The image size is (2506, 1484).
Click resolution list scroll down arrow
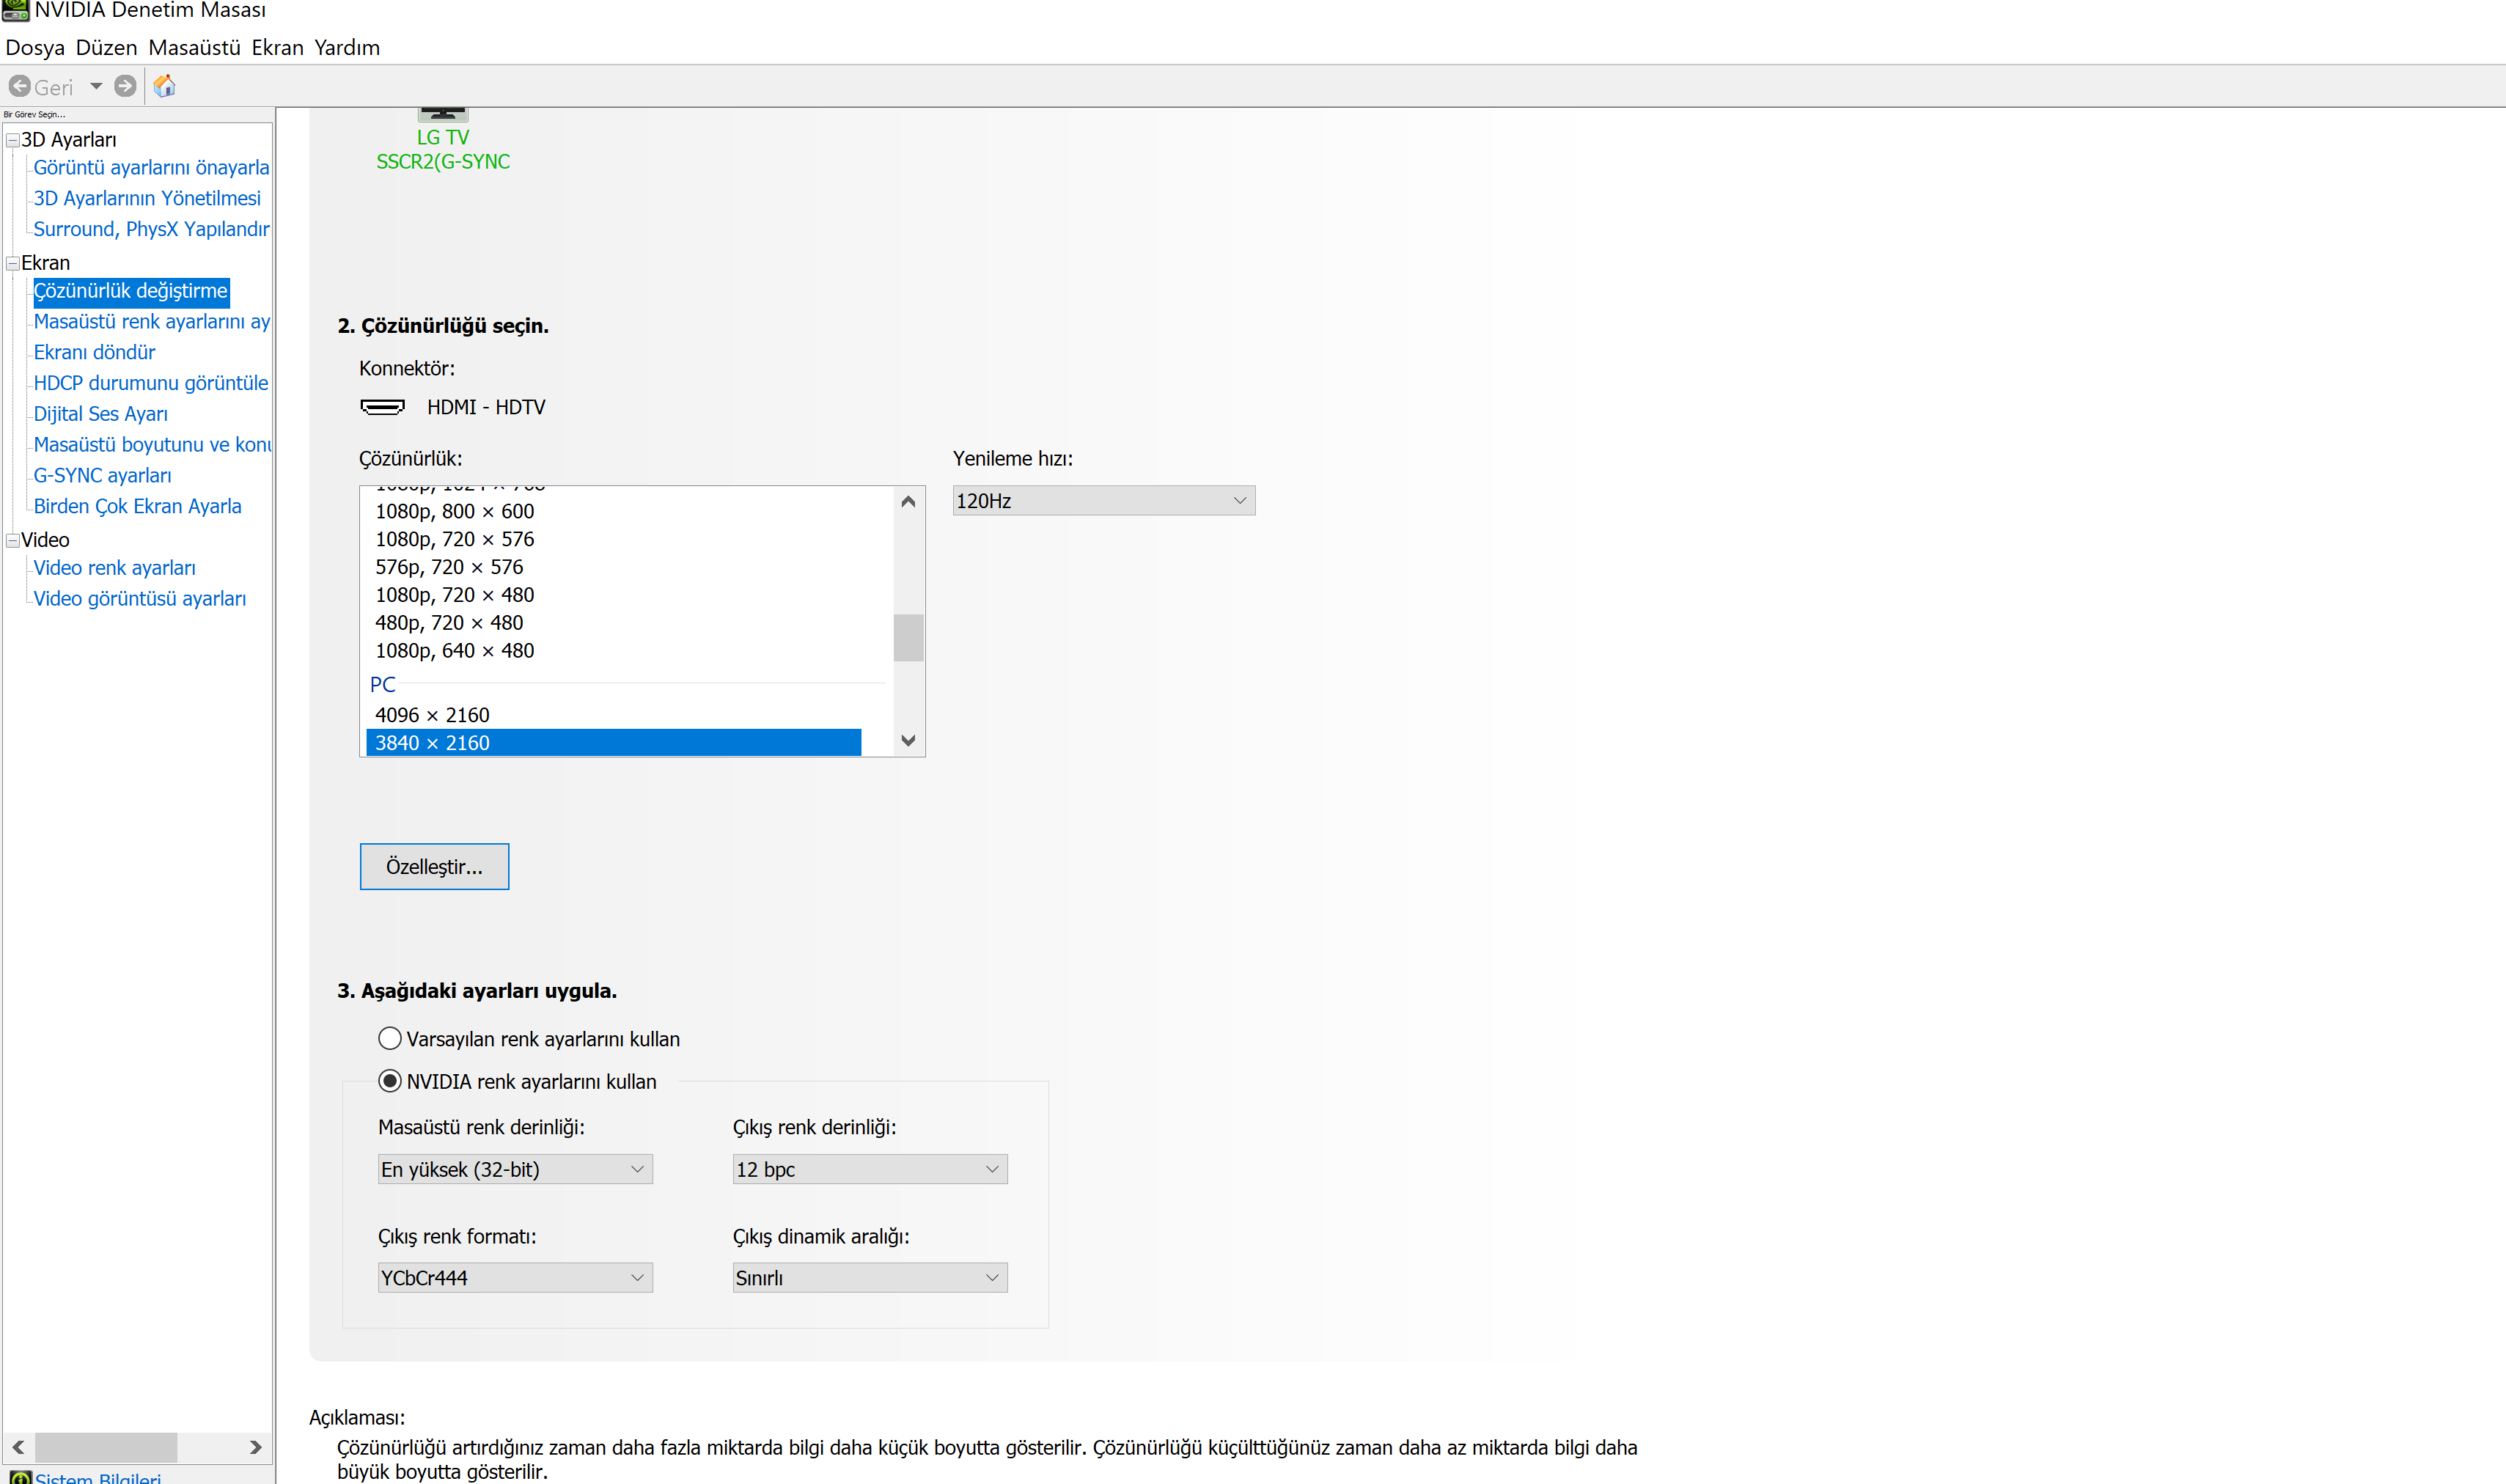click(x=908, y=741)
